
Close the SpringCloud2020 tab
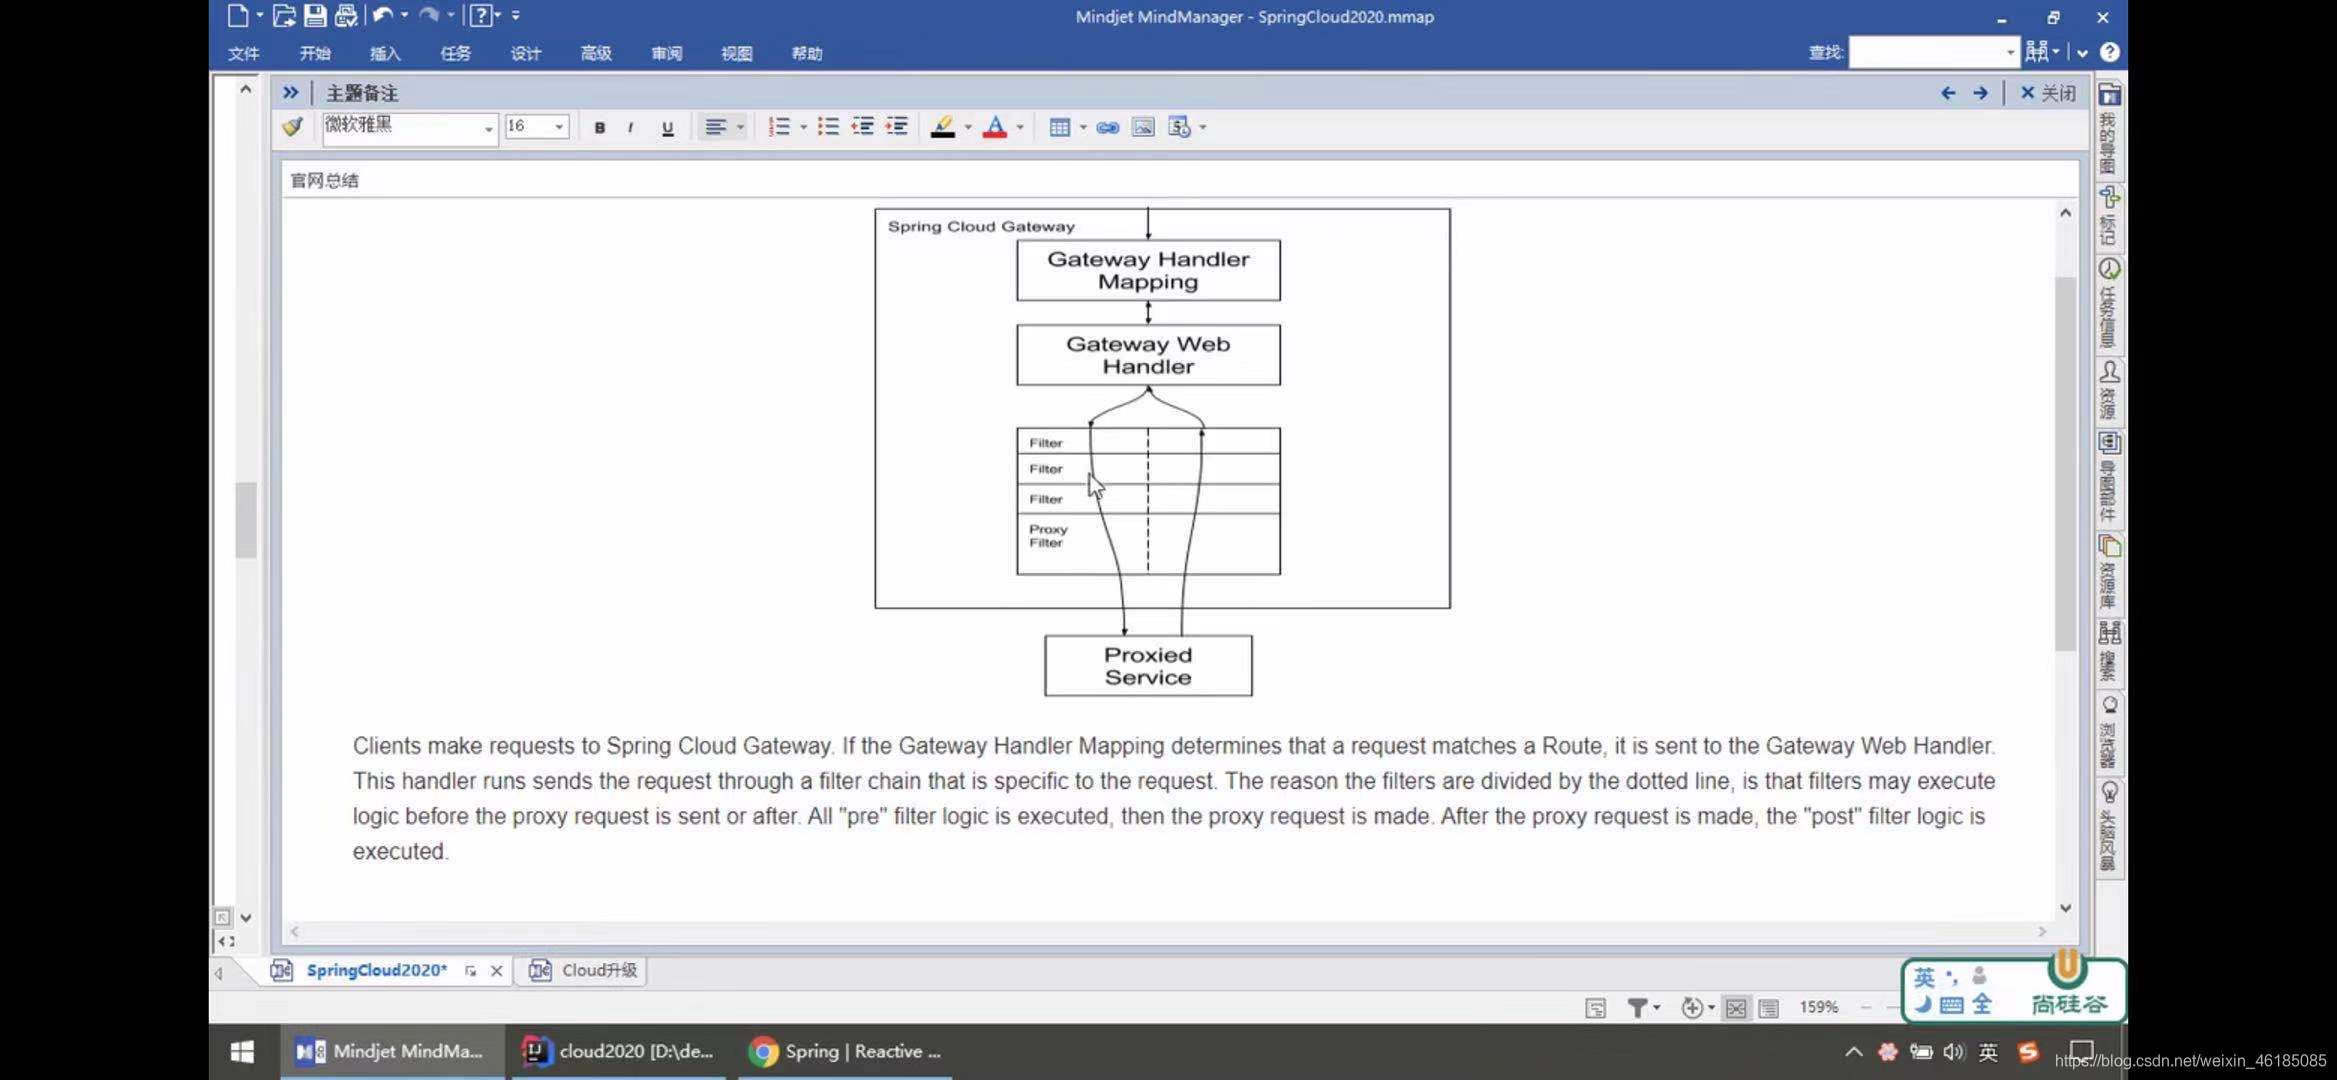tap(497, 971)
